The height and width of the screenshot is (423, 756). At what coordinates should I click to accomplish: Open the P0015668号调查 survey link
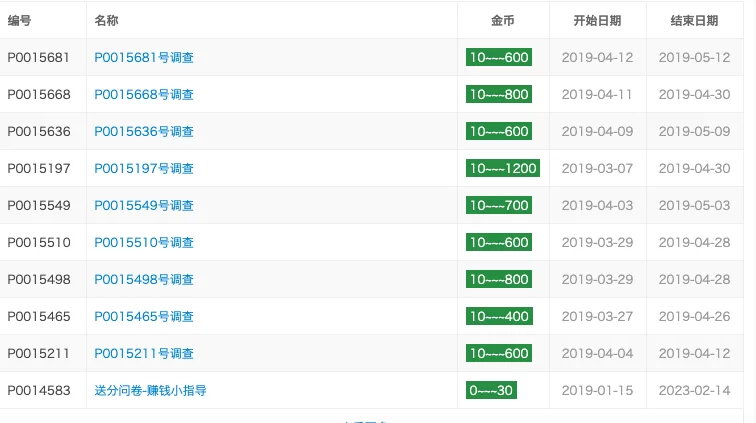pyautogui.click(x=144, y=95)
